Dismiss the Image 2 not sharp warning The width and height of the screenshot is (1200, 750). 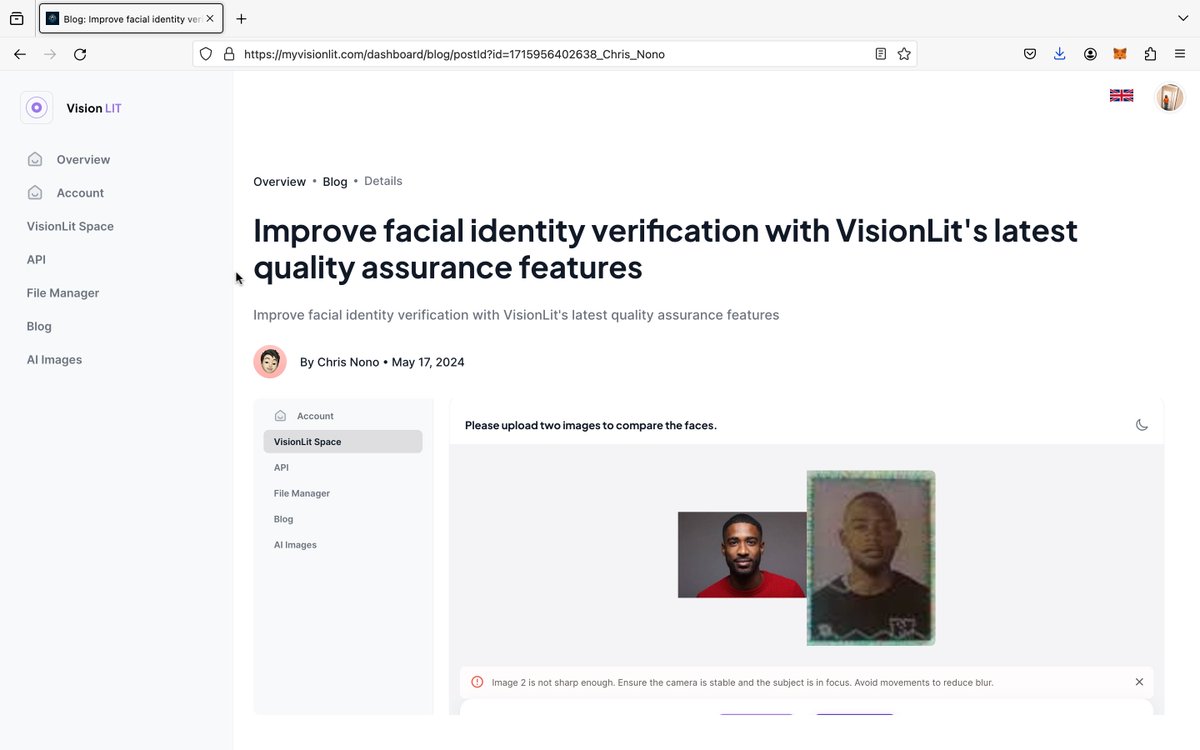[1139, 682]
